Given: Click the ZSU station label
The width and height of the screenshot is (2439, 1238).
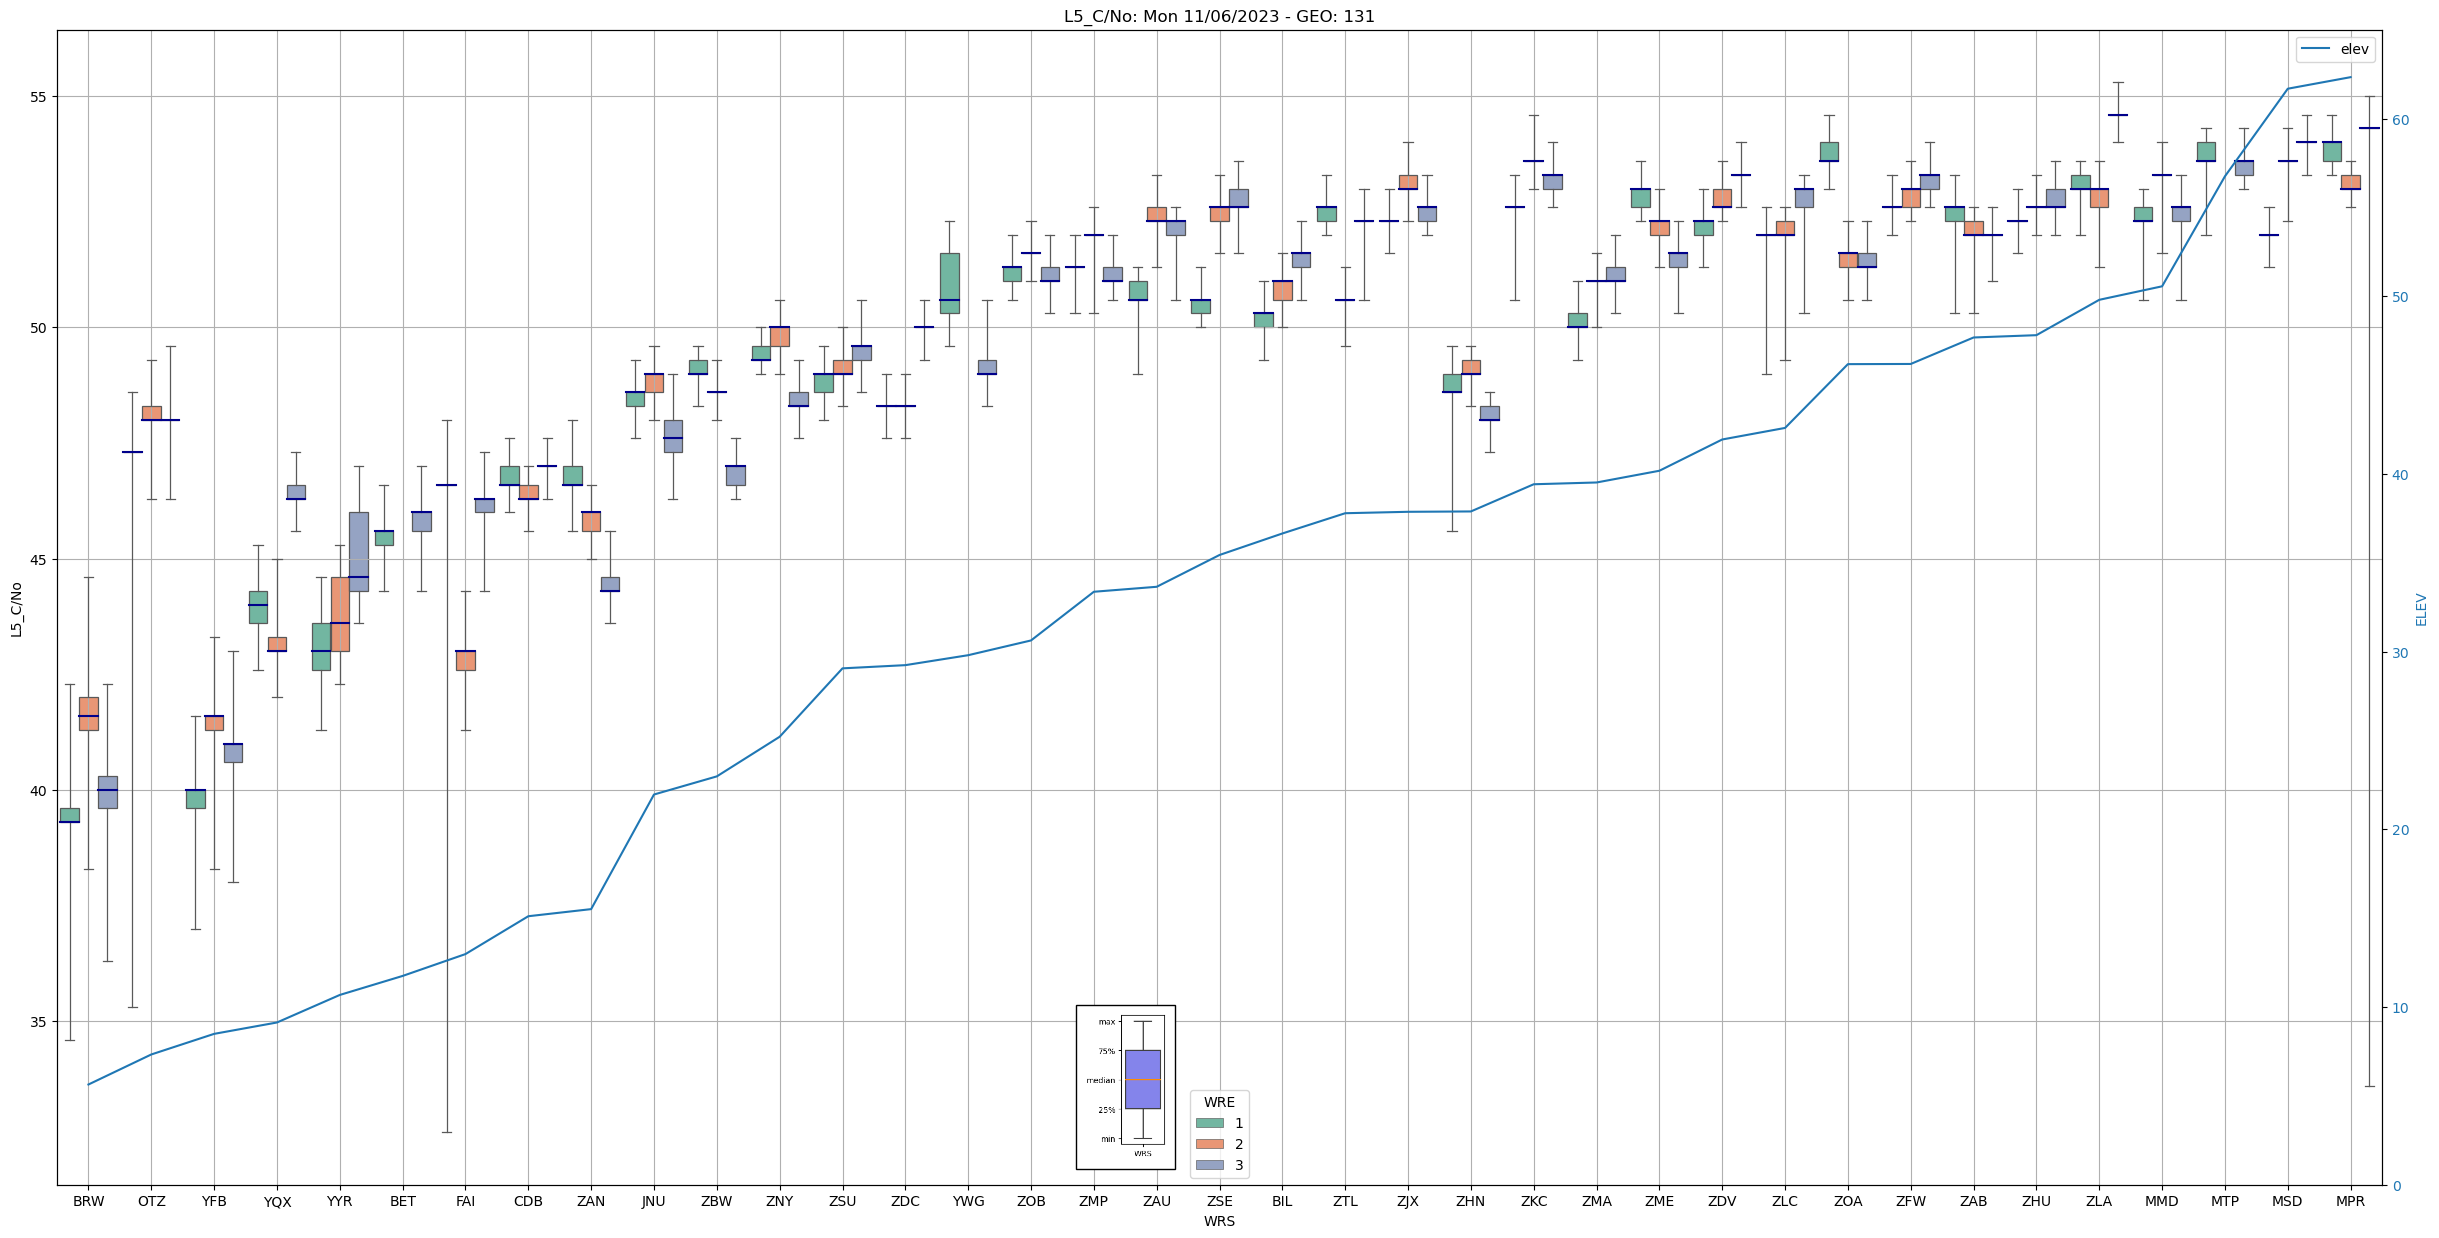Looking at the screenshot, I should (x=843, y=1202).
